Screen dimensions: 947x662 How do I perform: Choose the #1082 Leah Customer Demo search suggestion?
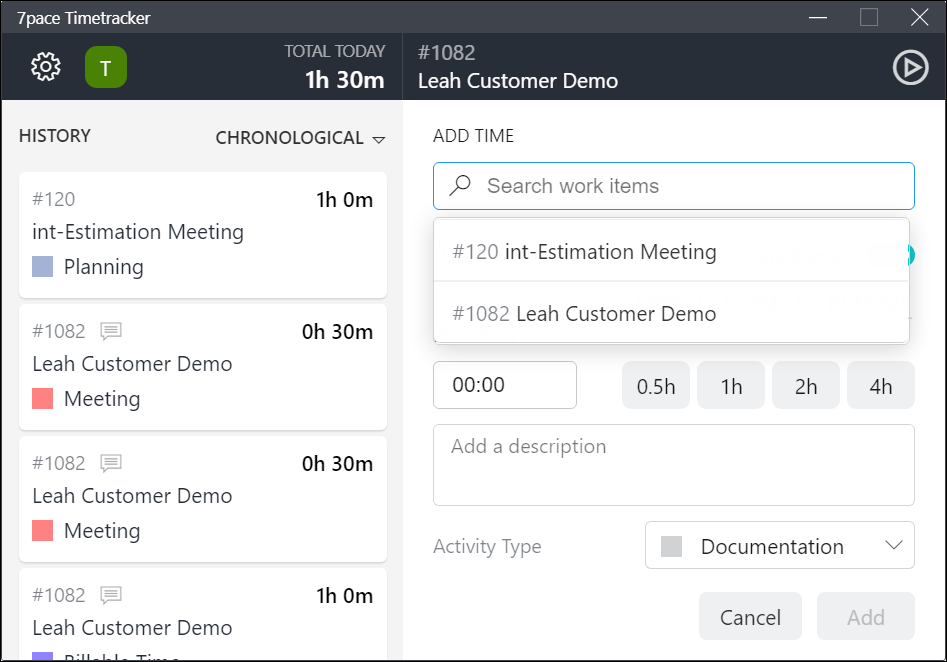[x=671, y=313]
